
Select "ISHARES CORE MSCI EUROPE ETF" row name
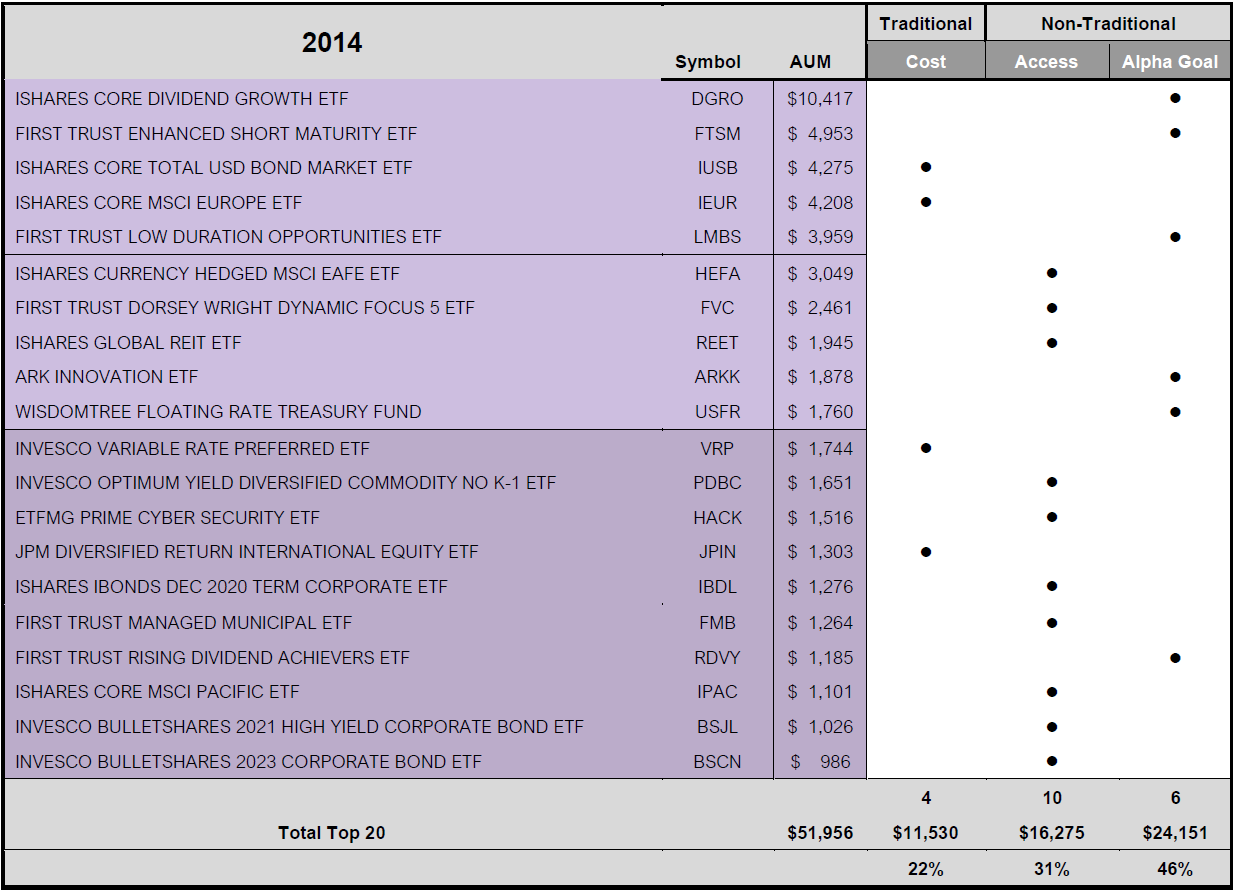pos(159,202)
